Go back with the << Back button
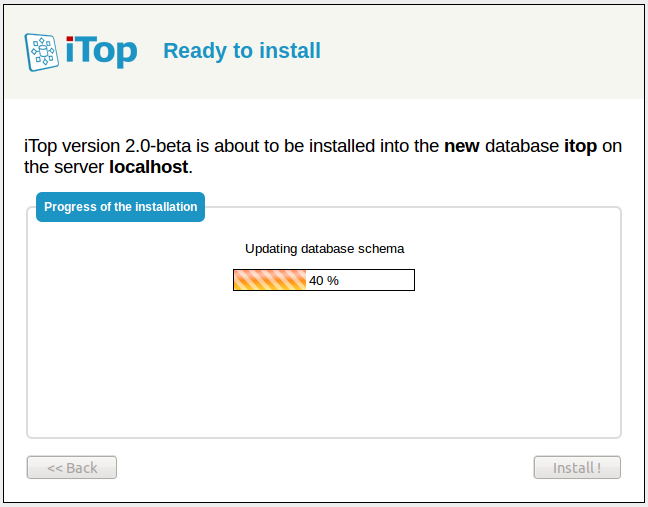 pyautogui.click(x=72, y=467)
